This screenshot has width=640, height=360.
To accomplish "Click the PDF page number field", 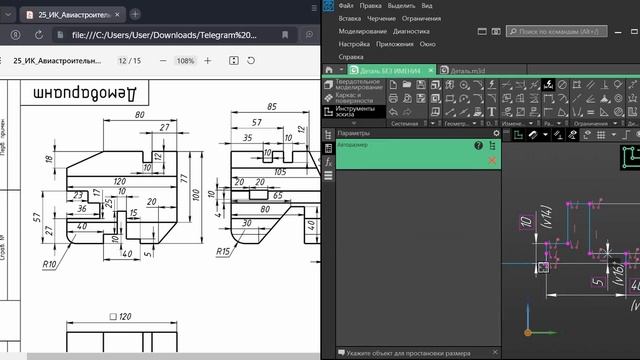I will coord(122,61).
